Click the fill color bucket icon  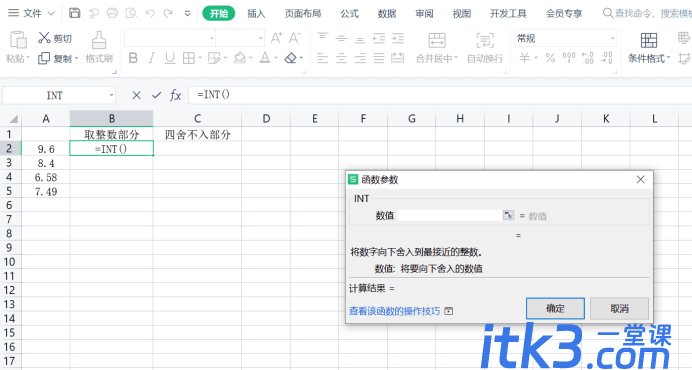239,58
